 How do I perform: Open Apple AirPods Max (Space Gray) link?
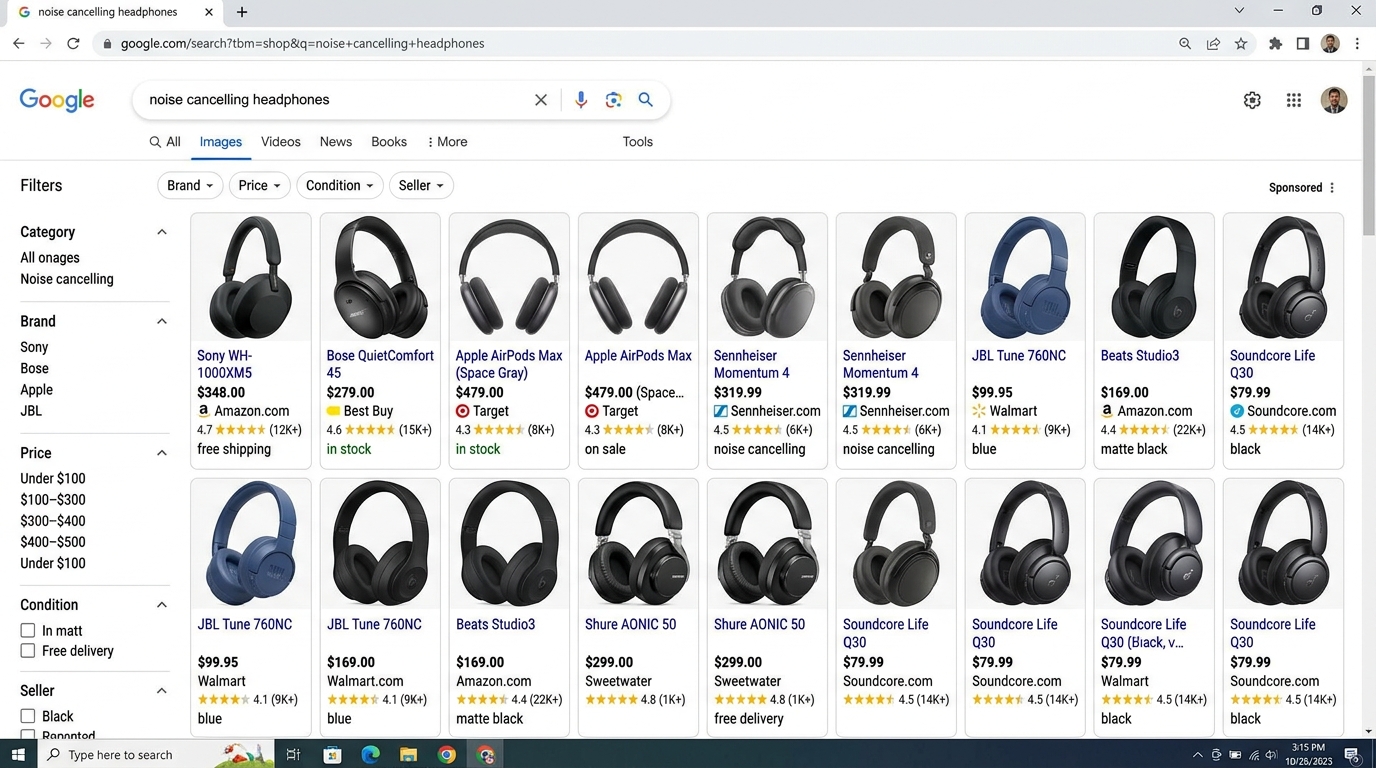[x=509, y=364]
